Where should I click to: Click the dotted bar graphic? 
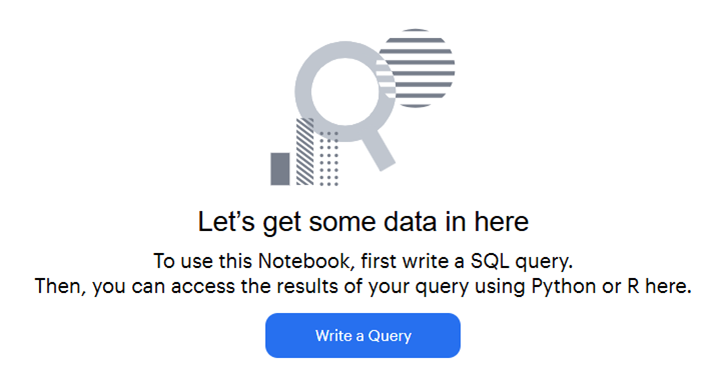[x=329, y=158]
